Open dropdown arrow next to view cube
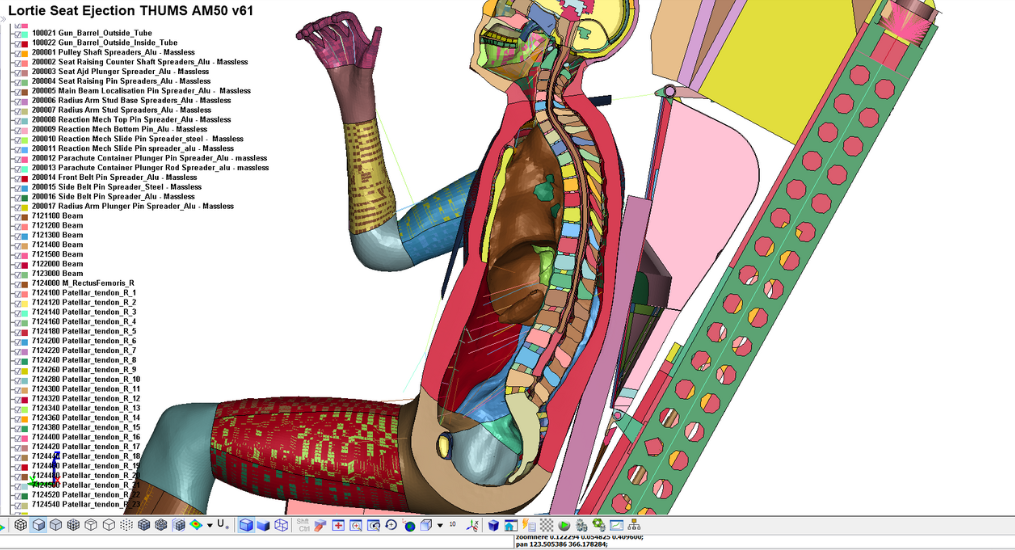Image resolution: width=1015 pixels, height=550 pixels. click(441, 525)
